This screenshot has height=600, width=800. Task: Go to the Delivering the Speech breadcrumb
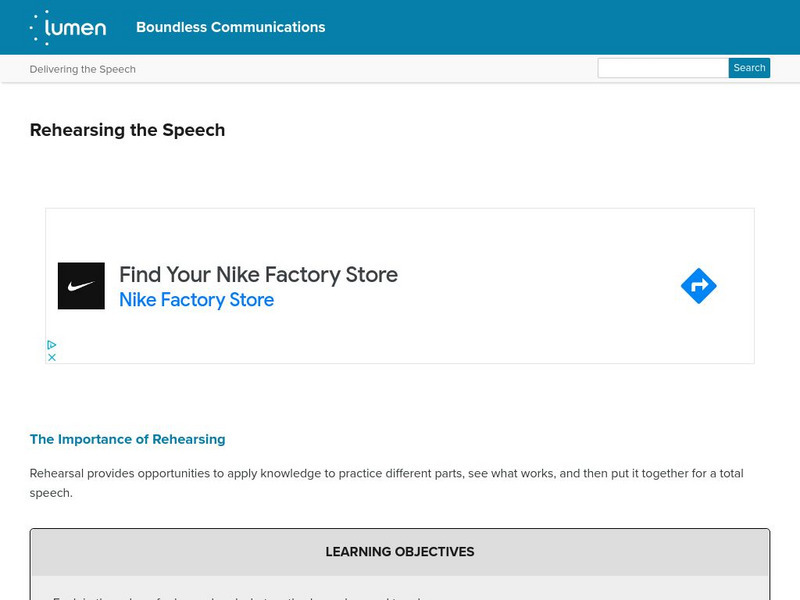tap(83, 69)
